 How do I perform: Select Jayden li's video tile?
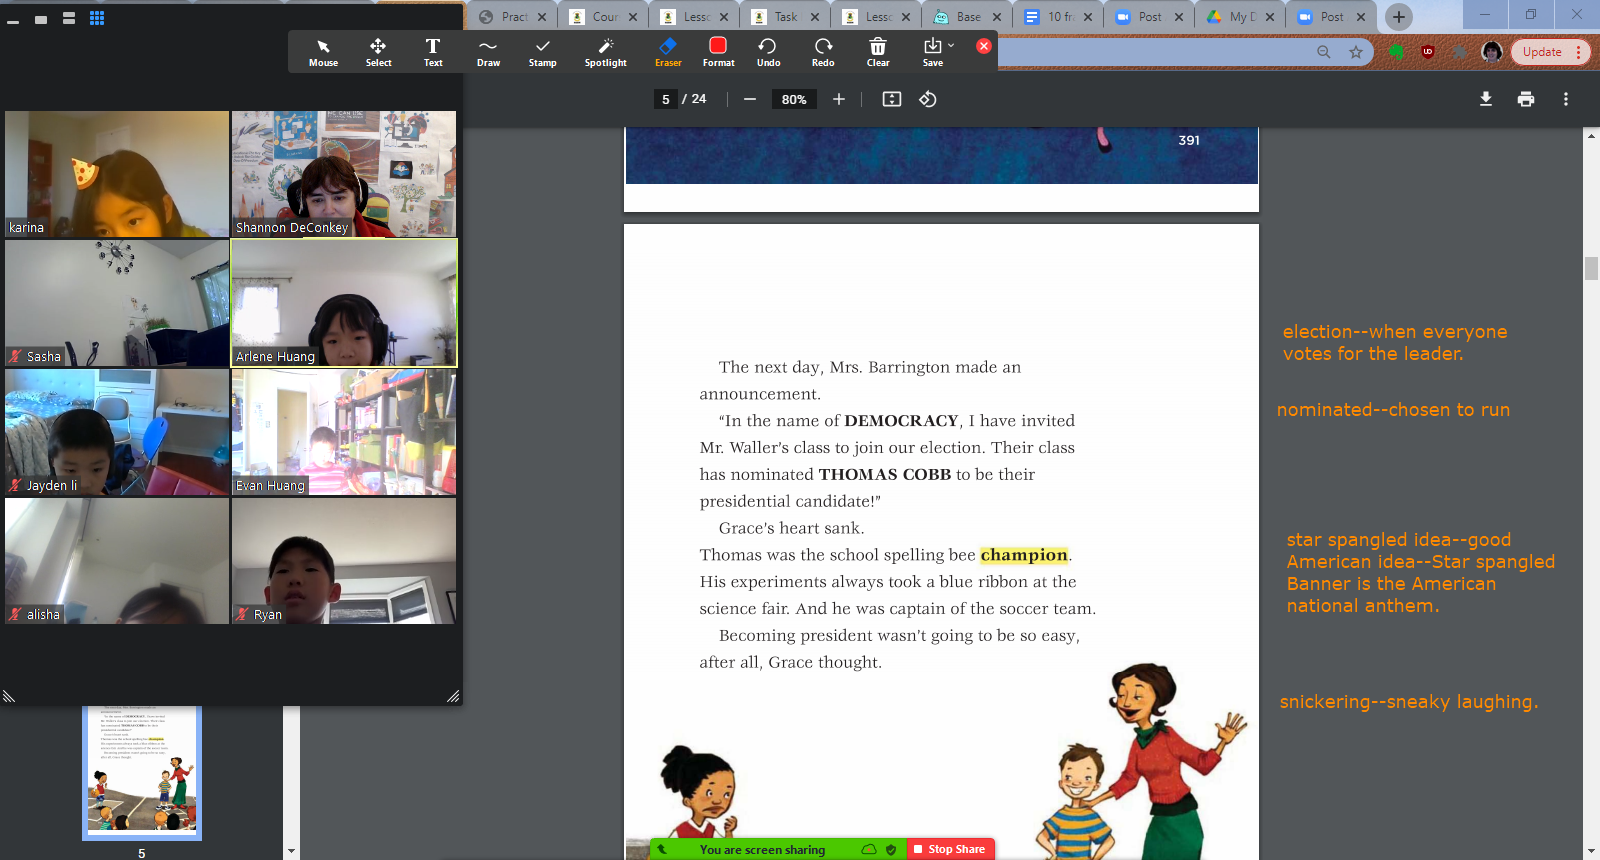pyautogui.click(x=117, y=432)
